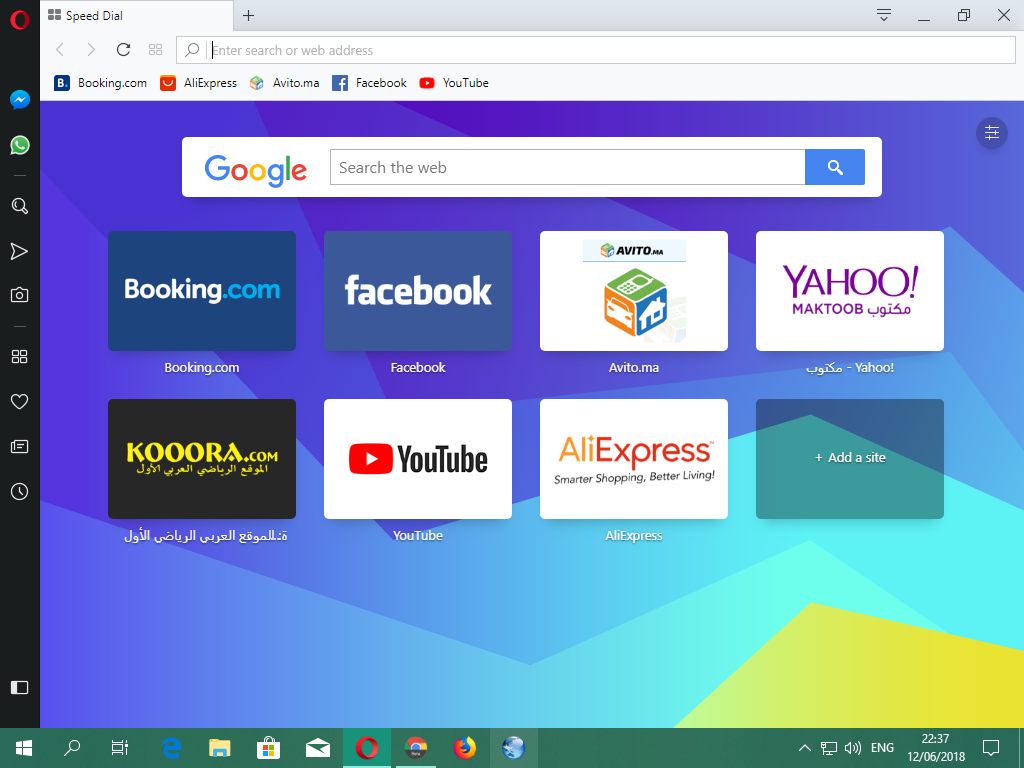Open the tab menu dropdown in the title bar
The height and width of the screenshot is (768, 1024).
(884, 15)
